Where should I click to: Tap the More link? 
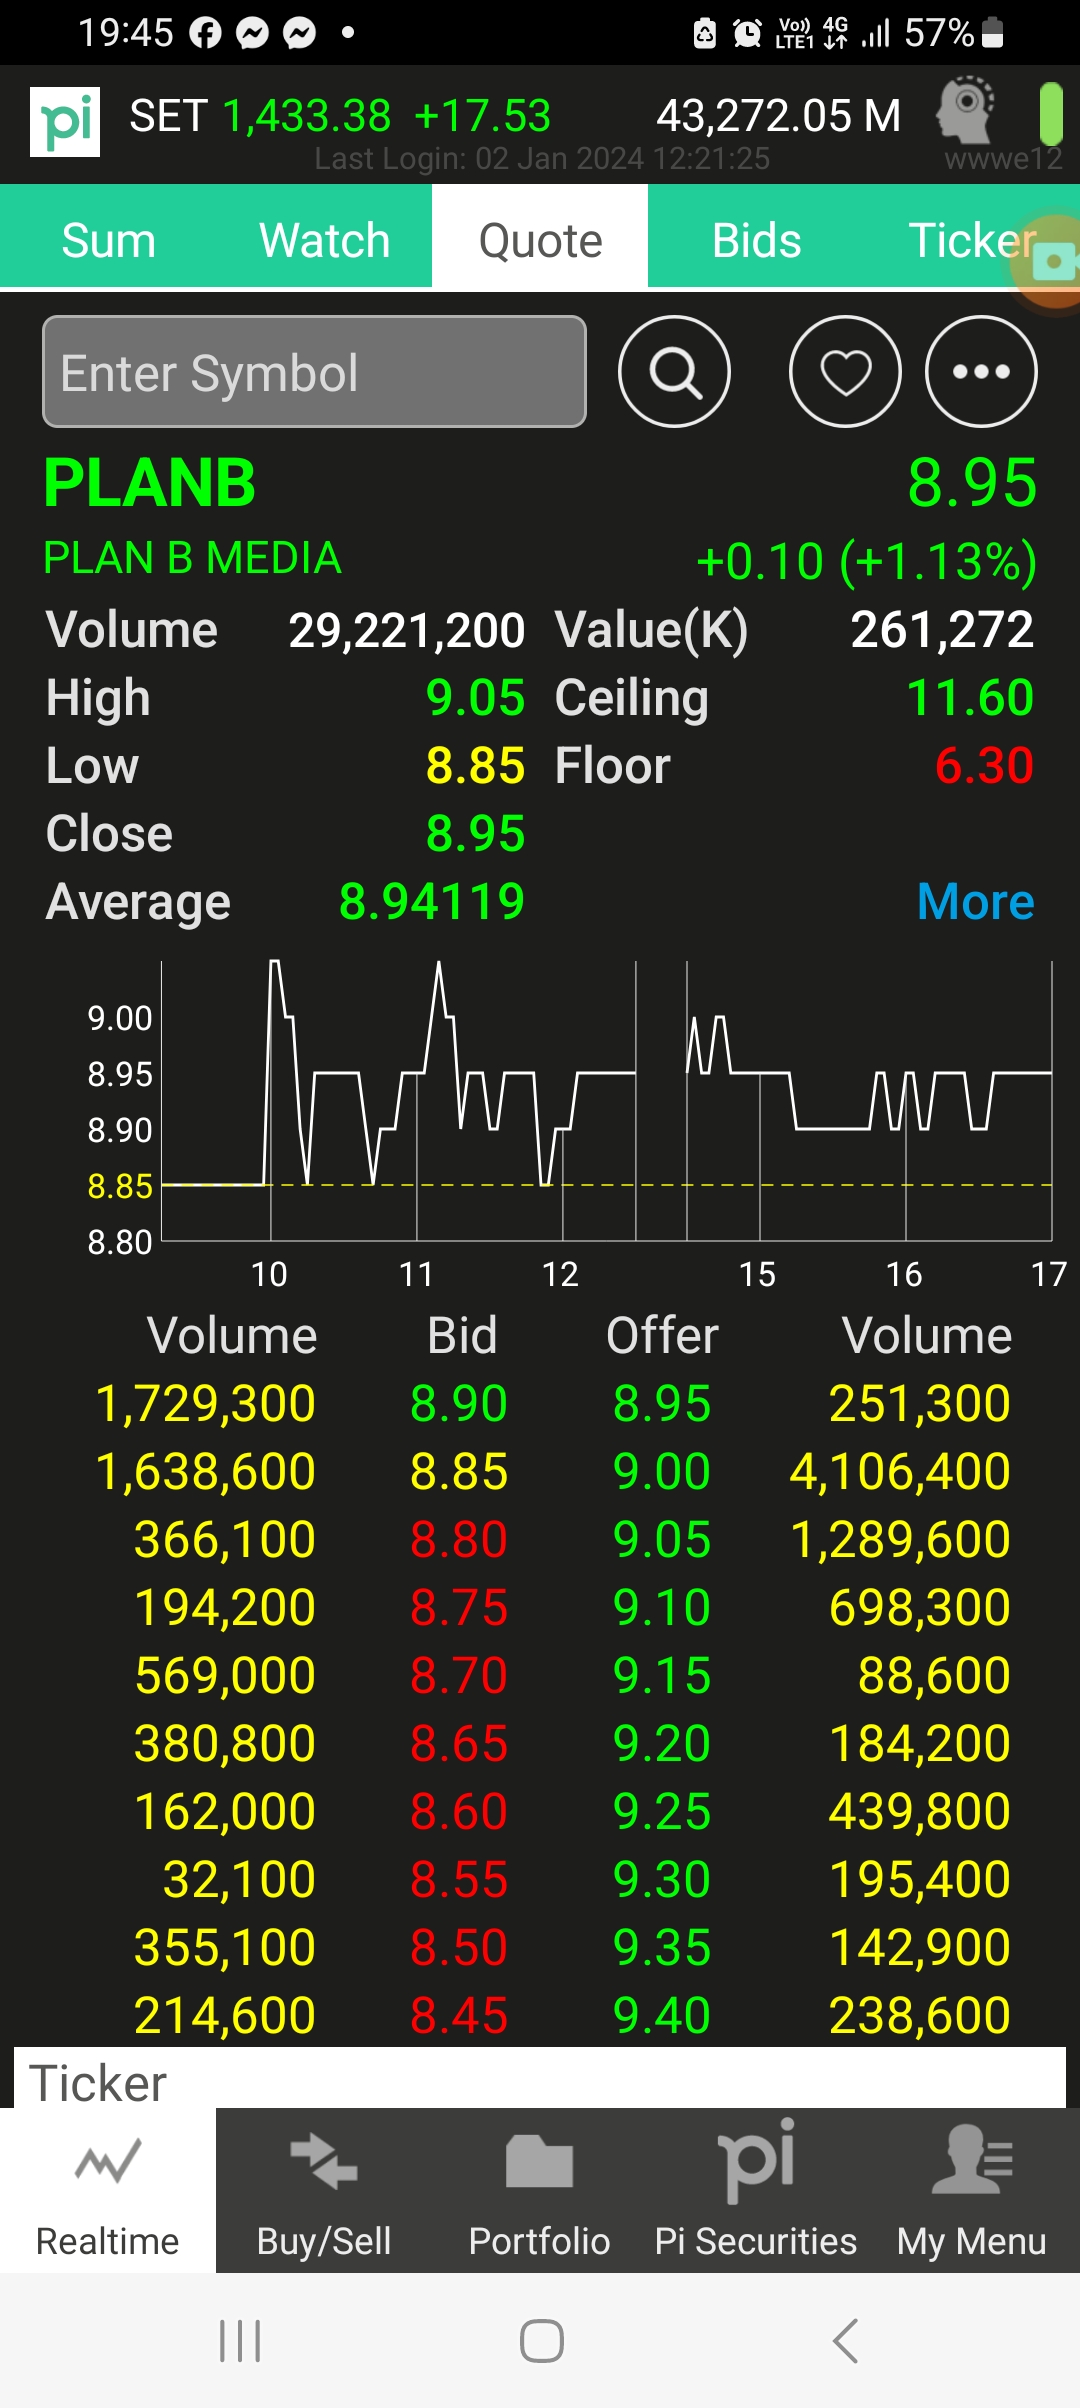[x=975, y=902]
